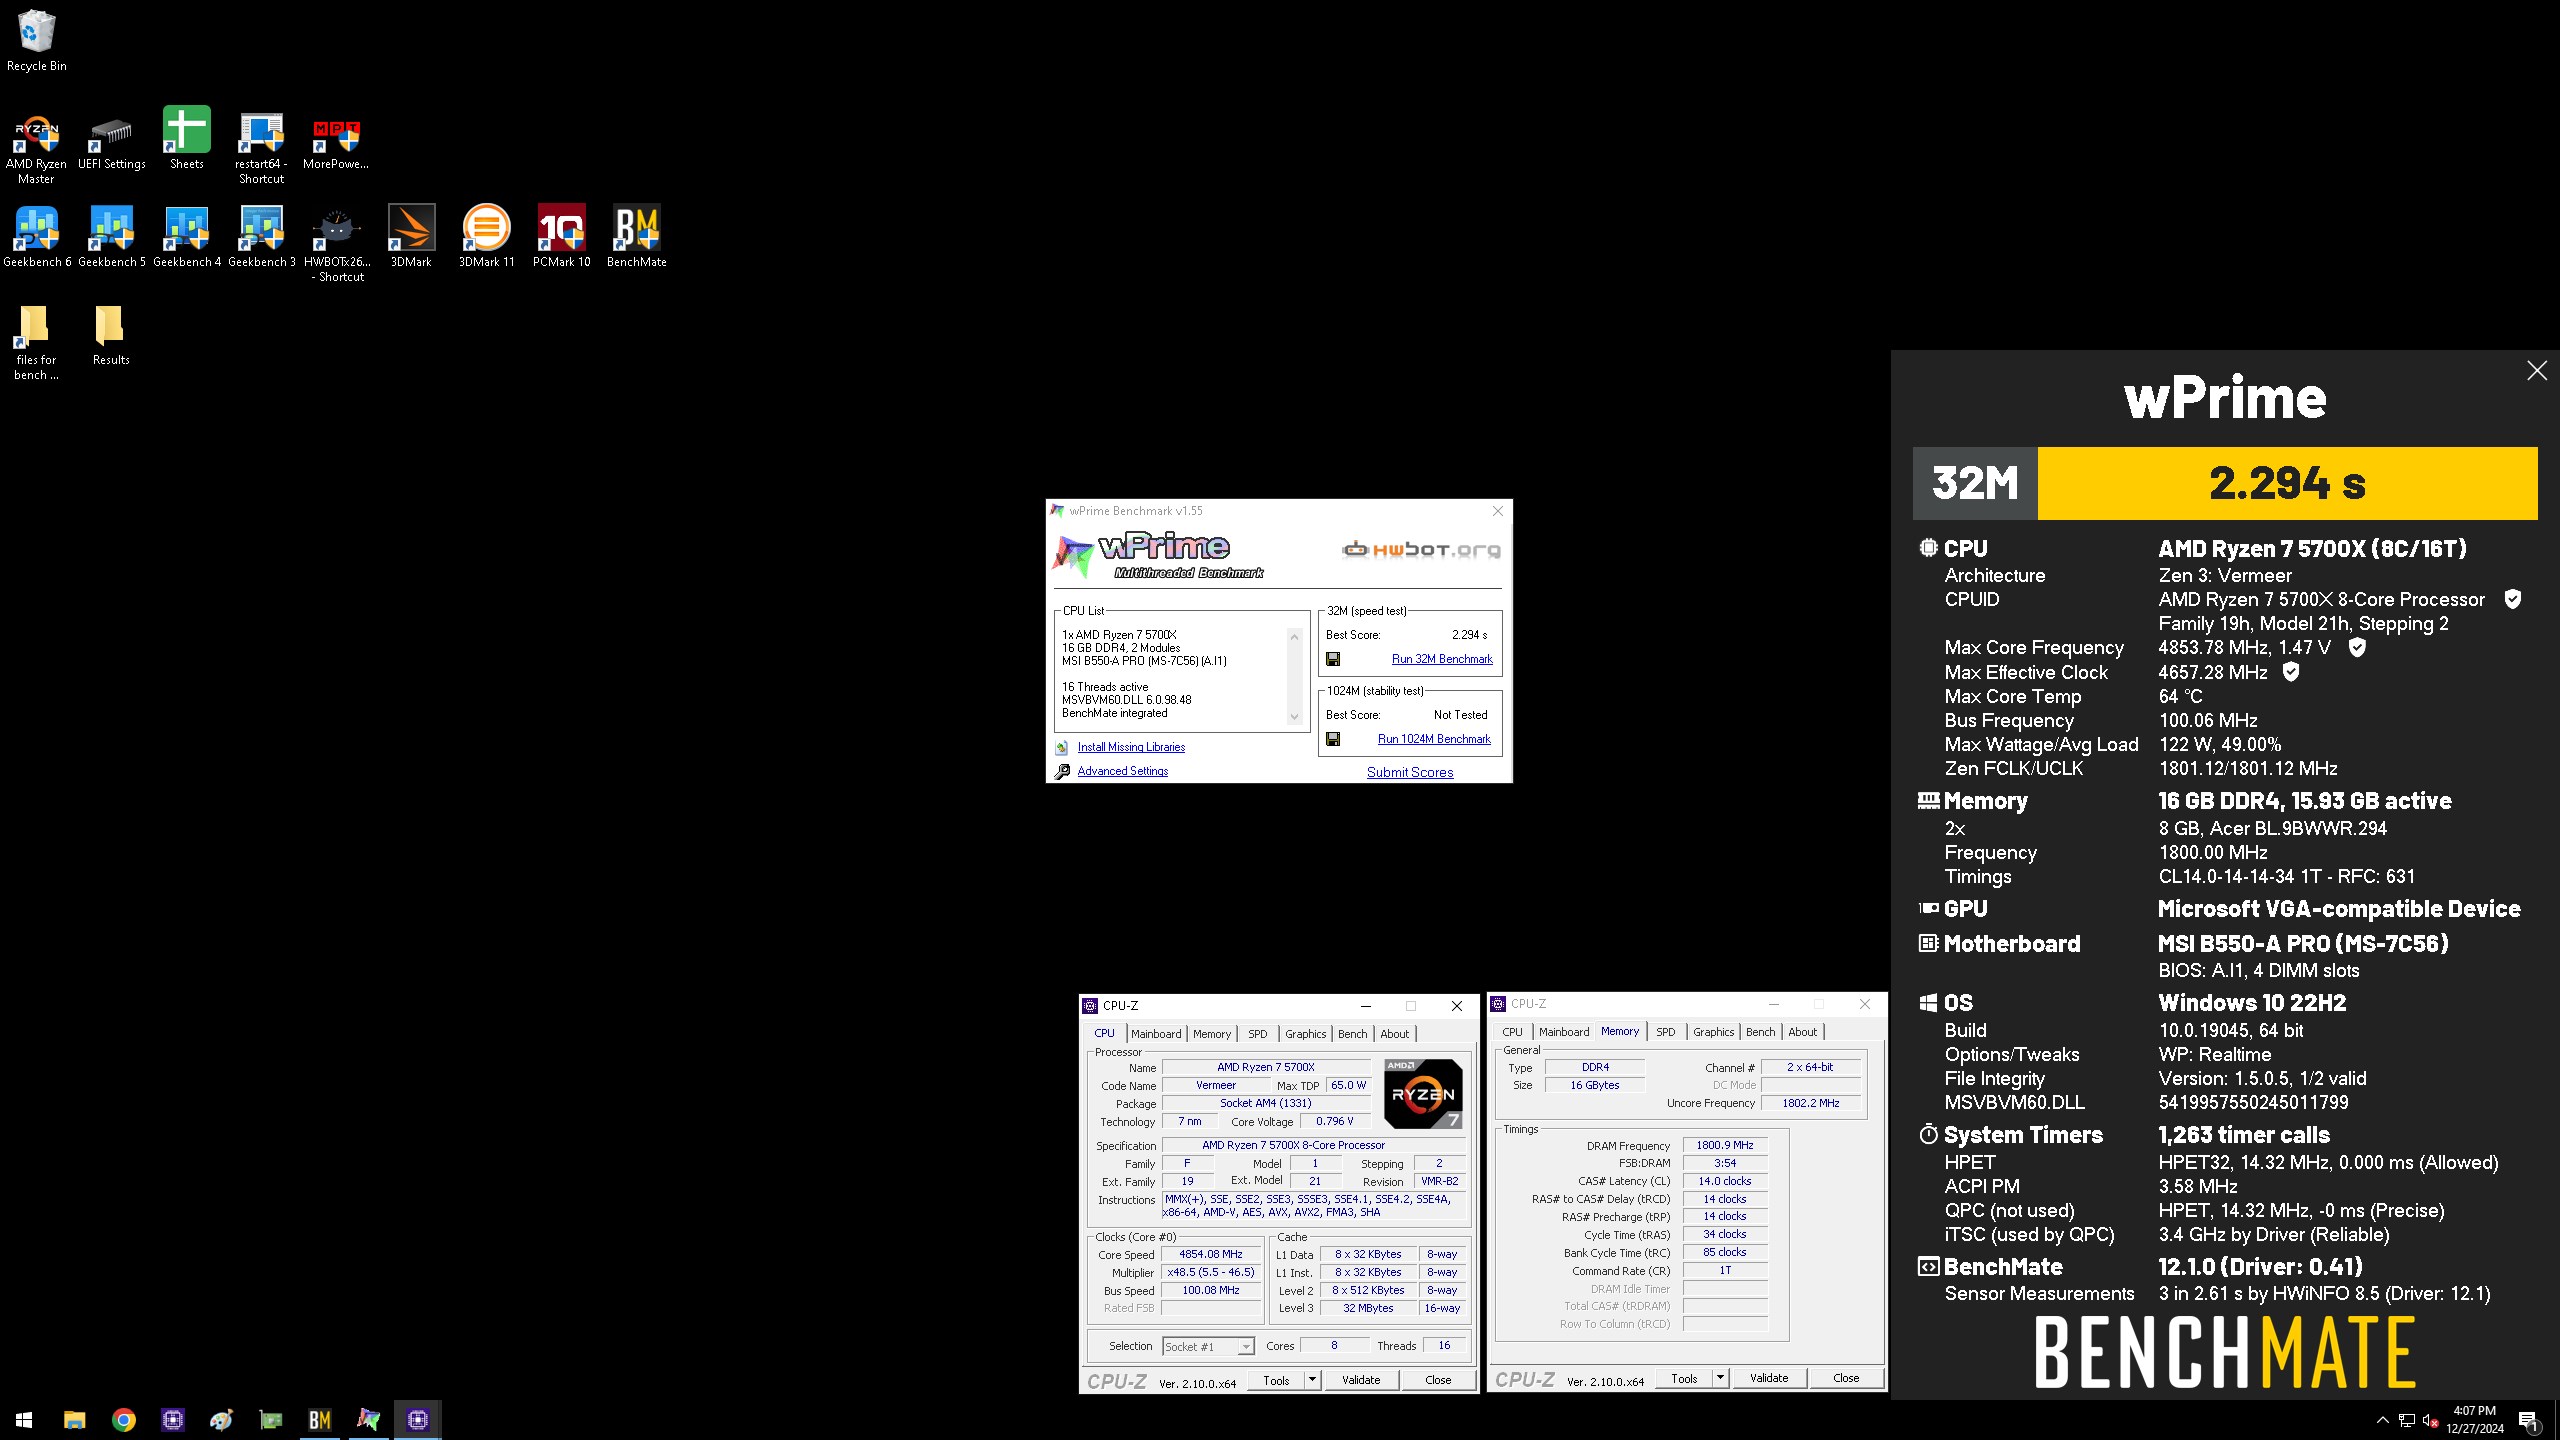Click the CPUID verified shield icon

2512,599
